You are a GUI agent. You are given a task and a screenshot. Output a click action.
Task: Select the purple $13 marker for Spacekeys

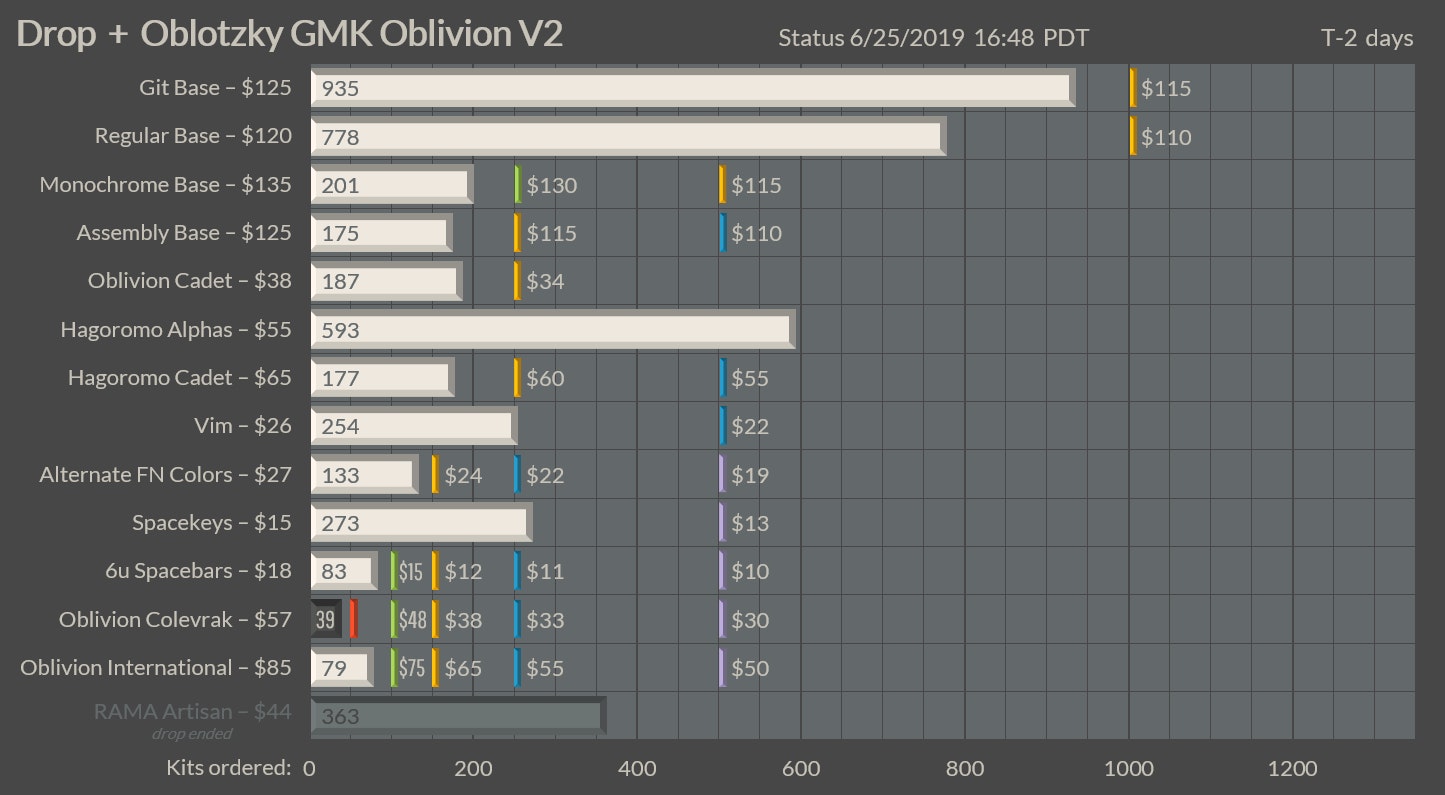coord(722,522)
